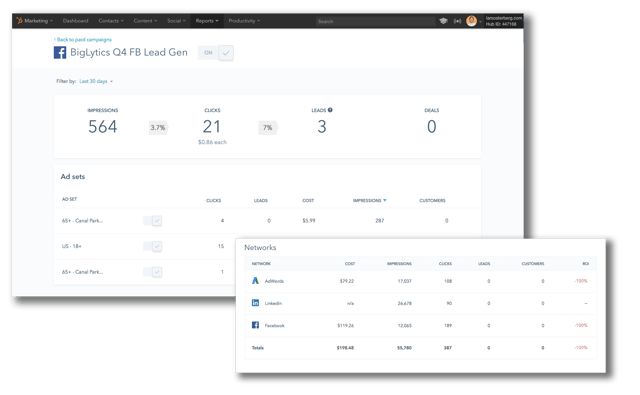Go back to paid campaigns

click(x=83, y=40)
